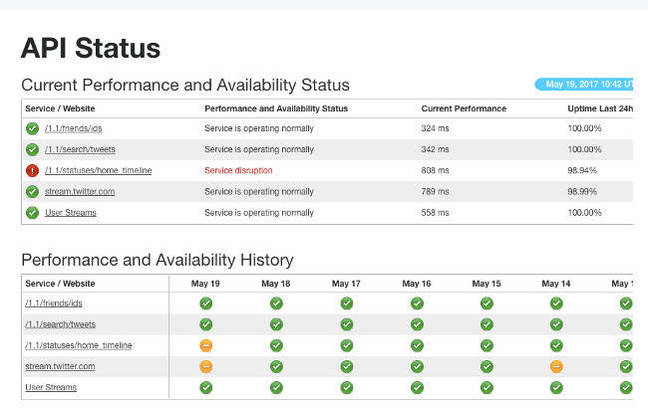Open /1.1/friends/ids link in history table
This screenshot has width=648, height=408.
54,303
